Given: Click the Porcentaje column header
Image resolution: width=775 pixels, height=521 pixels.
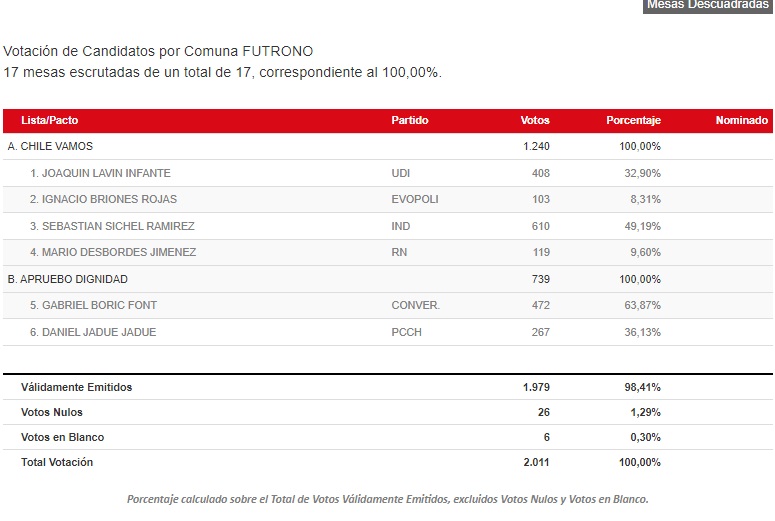Looking at the screenshot, I should pos(633,120).
